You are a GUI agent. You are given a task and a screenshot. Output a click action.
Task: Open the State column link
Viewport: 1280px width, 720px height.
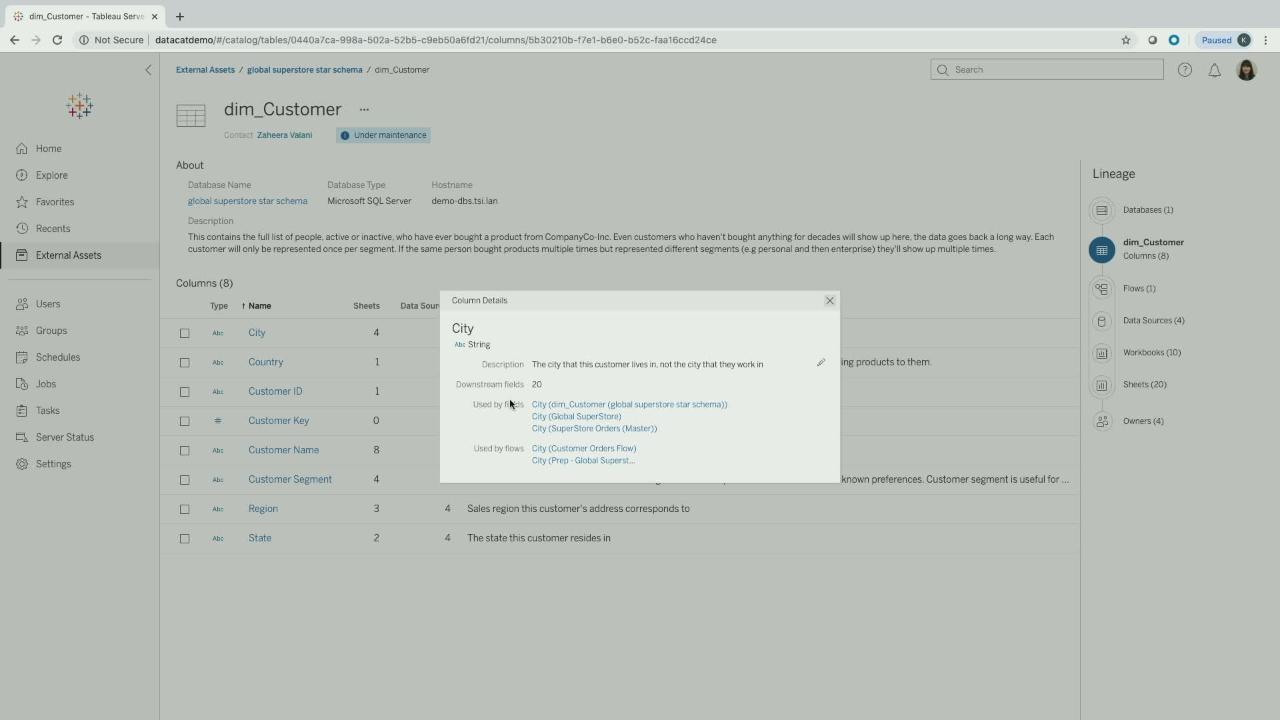coord(259,538)
